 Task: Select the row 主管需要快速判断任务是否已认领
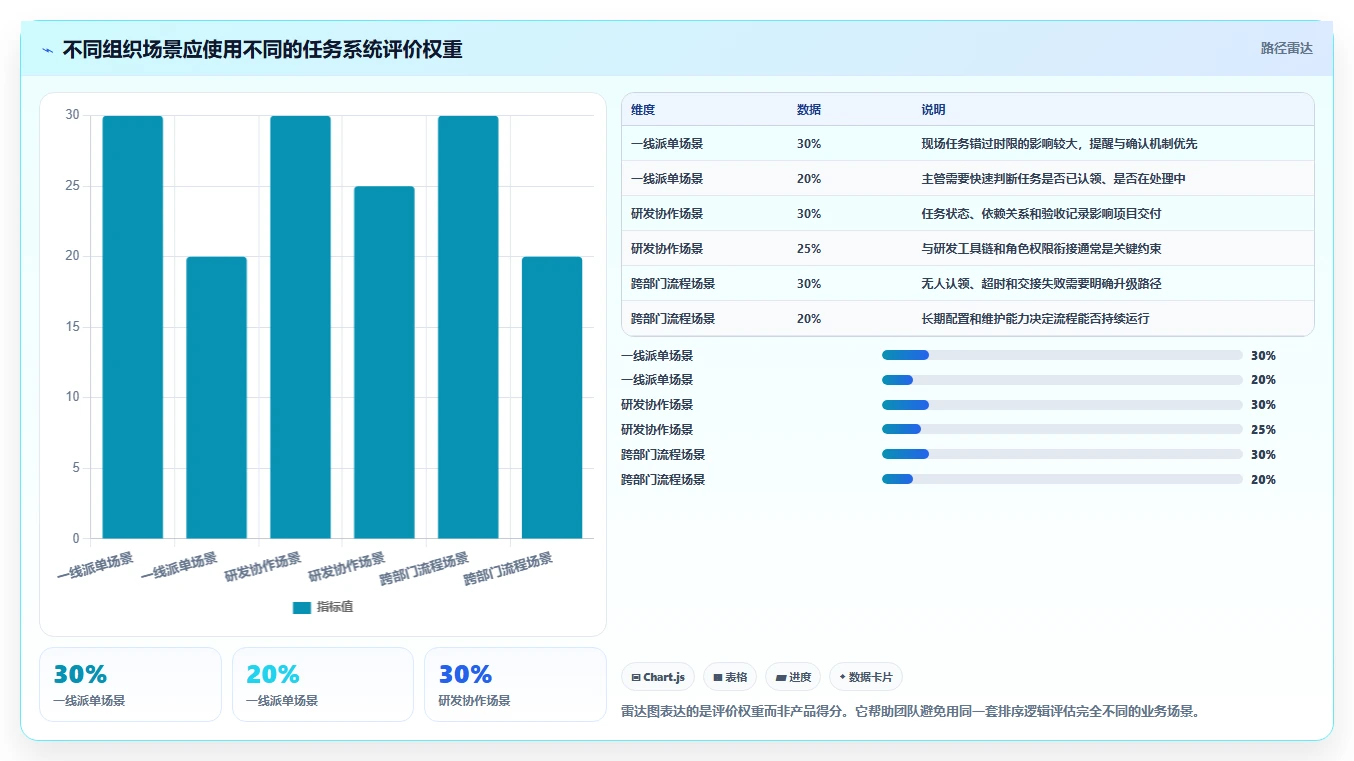968,179
